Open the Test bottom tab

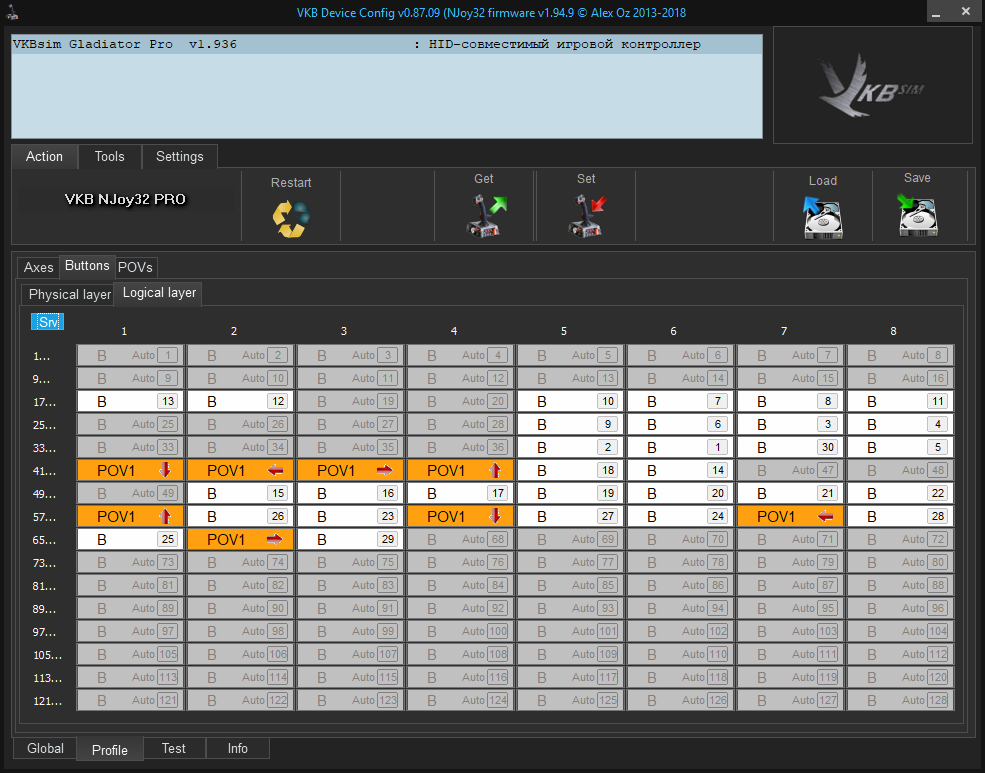tap(173, 749)
